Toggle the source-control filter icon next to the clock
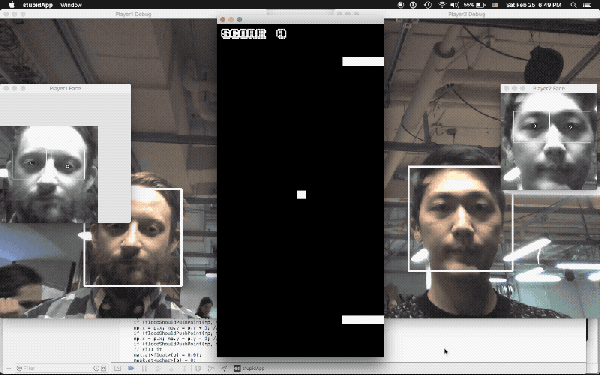This screenshot has width=600, height=375. pos(103,368)
